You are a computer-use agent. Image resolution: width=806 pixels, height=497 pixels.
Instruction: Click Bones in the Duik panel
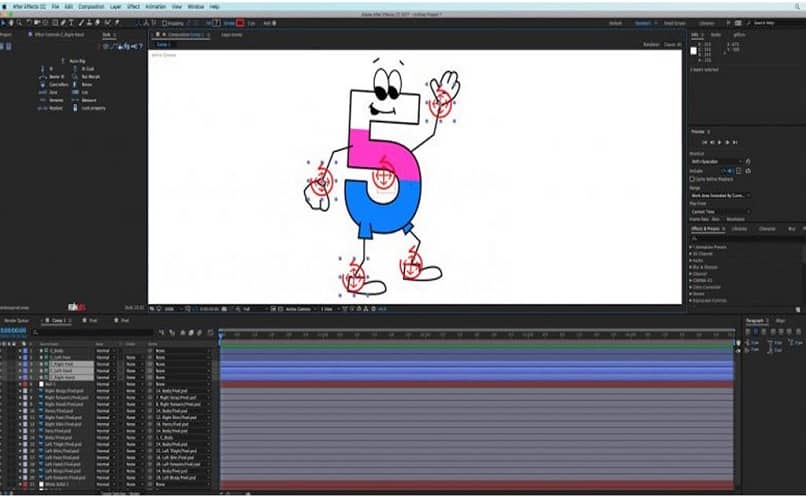[83, 84]
